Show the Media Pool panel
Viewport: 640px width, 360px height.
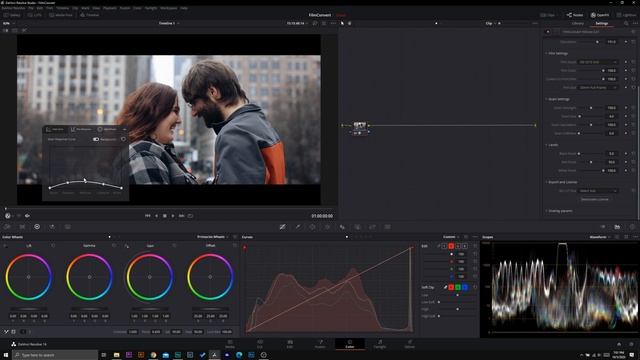coord(60,15)
